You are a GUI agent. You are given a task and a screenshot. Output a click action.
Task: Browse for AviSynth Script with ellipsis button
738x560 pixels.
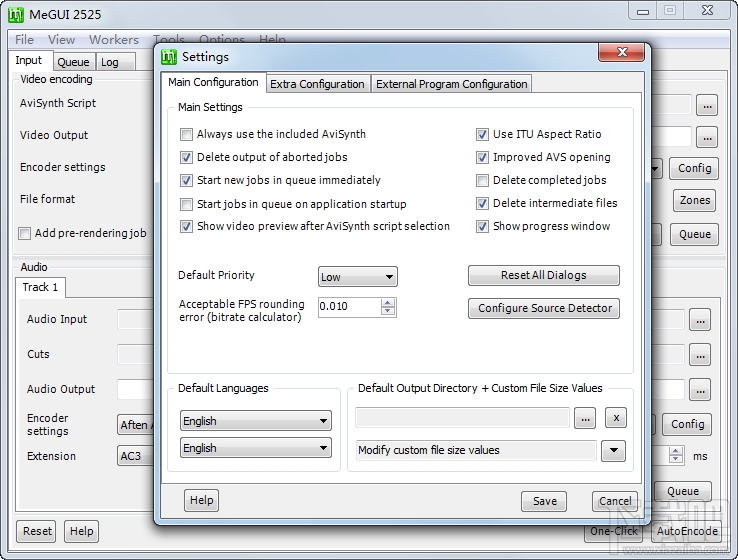(707, 105)
